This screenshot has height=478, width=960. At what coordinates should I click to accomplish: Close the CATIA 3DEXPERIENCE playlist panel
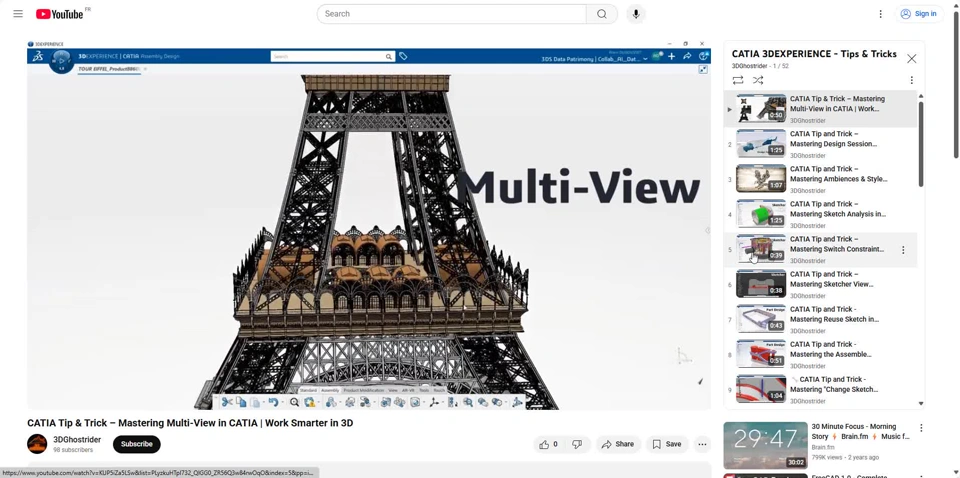[912, 59]
